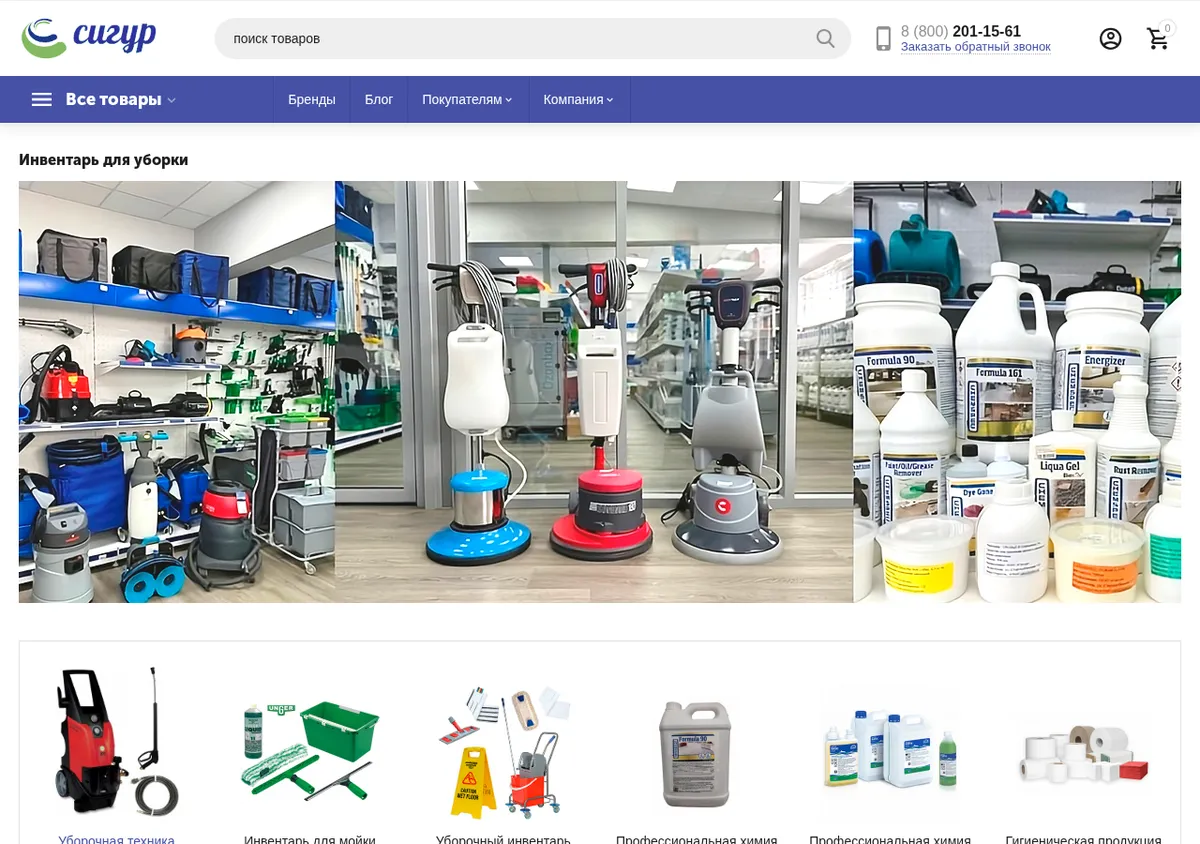Expand the Покупателям menu
This screenshot has height=844, width=1200.
[x=467, y=99]
